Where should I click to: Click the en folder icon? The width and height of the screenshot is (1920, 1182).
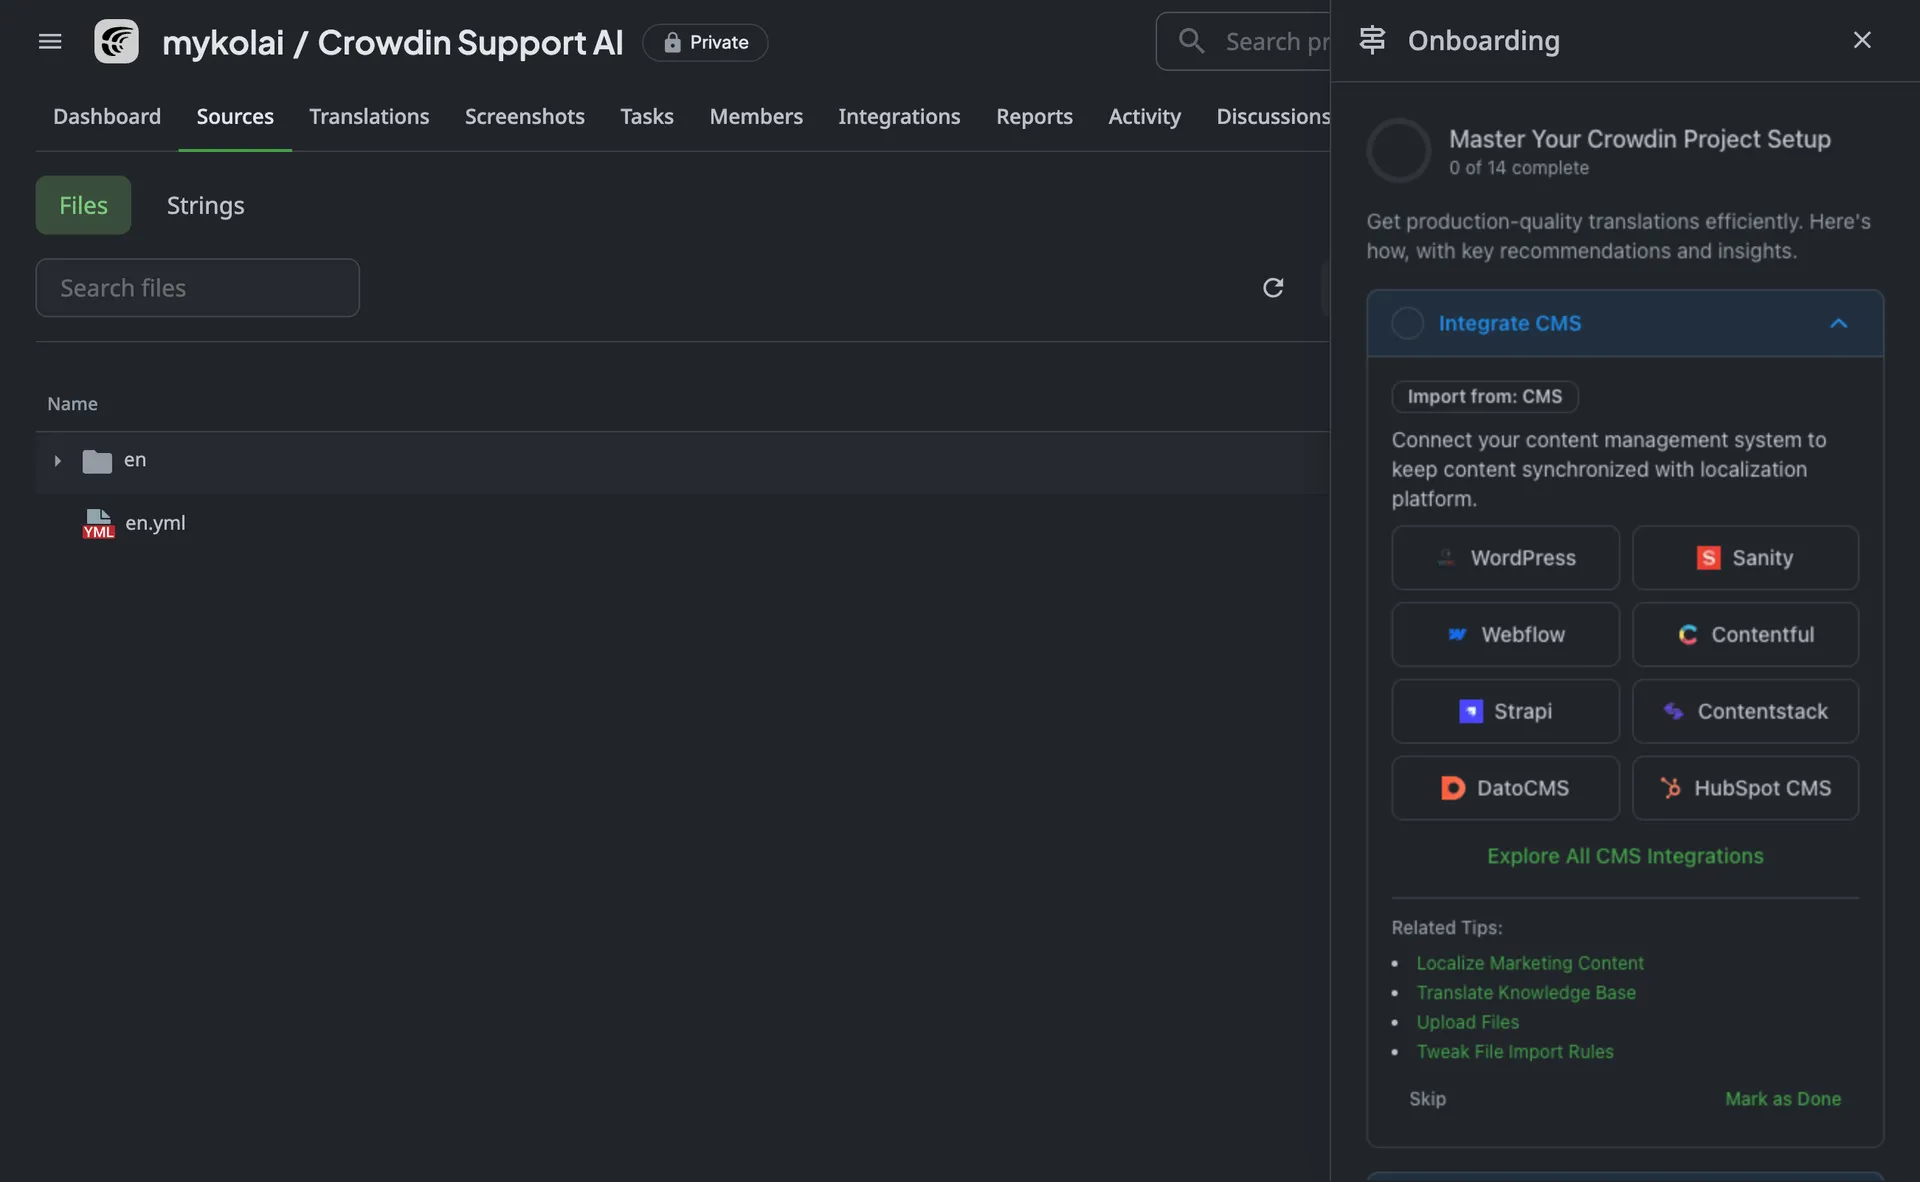pyautogui.click(x=97, y=461)
